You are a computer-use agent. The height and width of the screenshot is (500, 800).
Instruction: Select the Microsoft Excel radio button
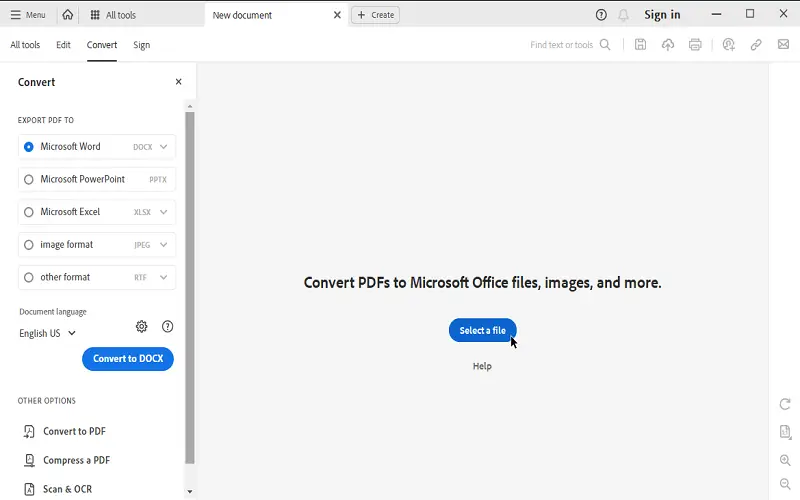point(29,212)
